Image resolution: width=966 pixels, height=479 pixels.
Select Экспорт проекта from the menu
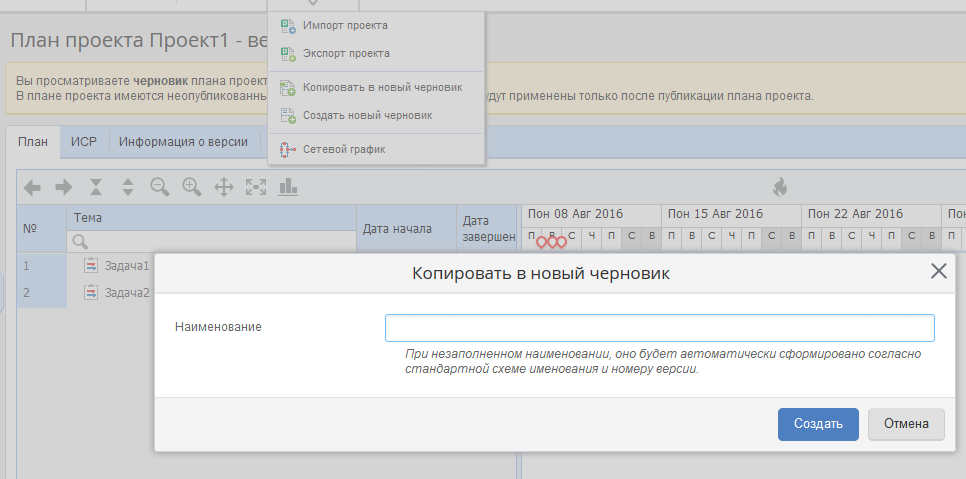point(346,53)
